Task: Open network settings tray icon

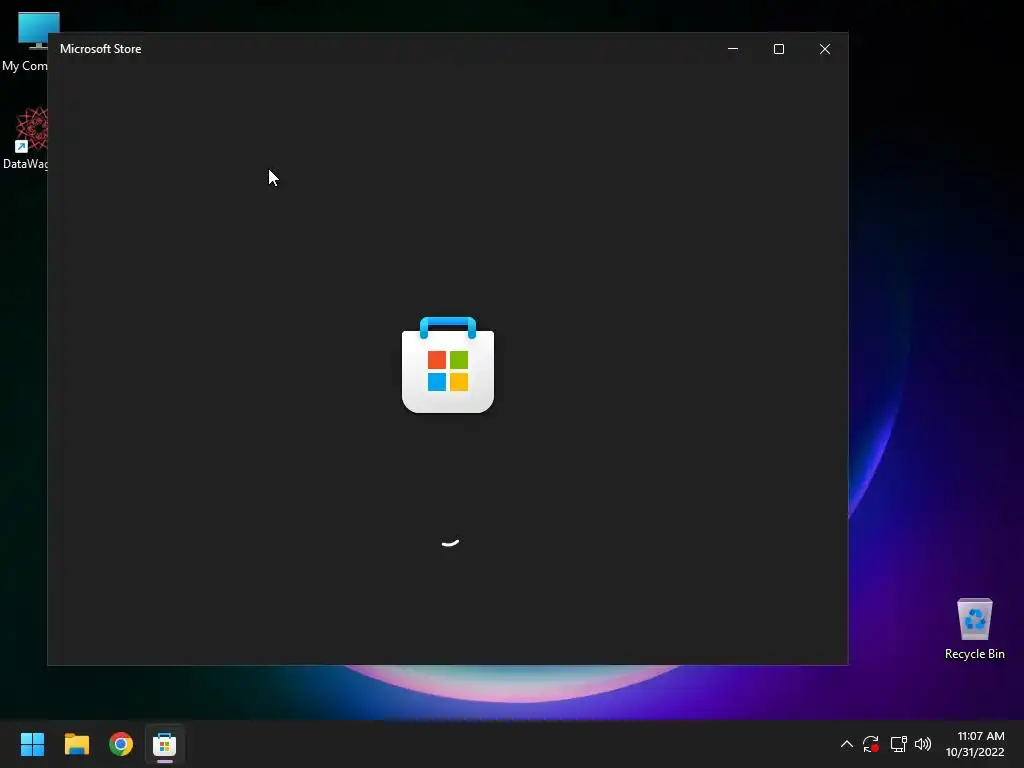Action: click(x=899, y=744)
